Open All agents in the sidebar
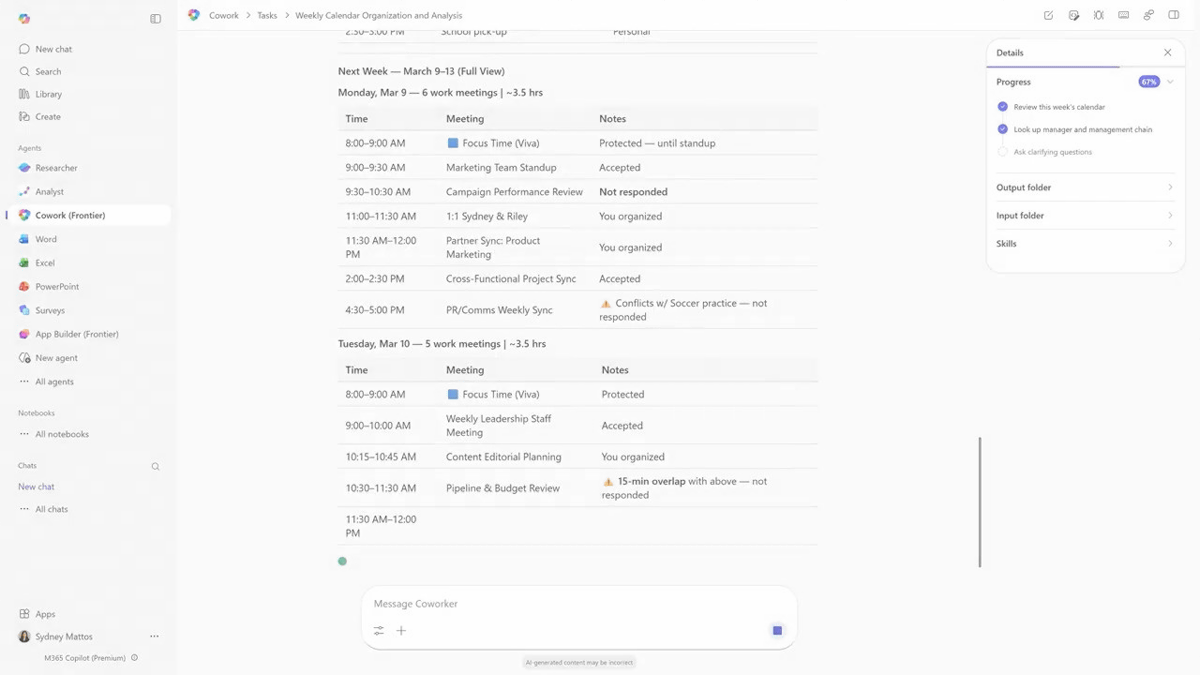The height and width of the screenshot is (675, 1200). 54,382
